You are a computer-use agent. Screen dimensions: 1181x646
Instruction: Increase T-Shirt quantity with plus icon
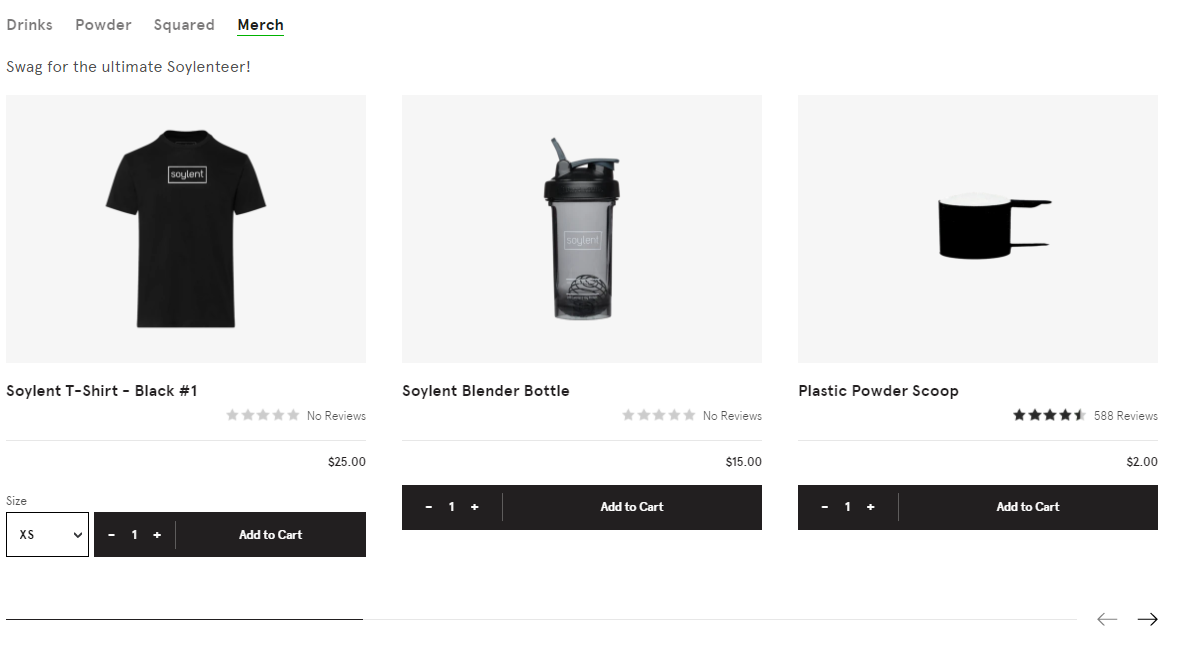tap(157, 535)
